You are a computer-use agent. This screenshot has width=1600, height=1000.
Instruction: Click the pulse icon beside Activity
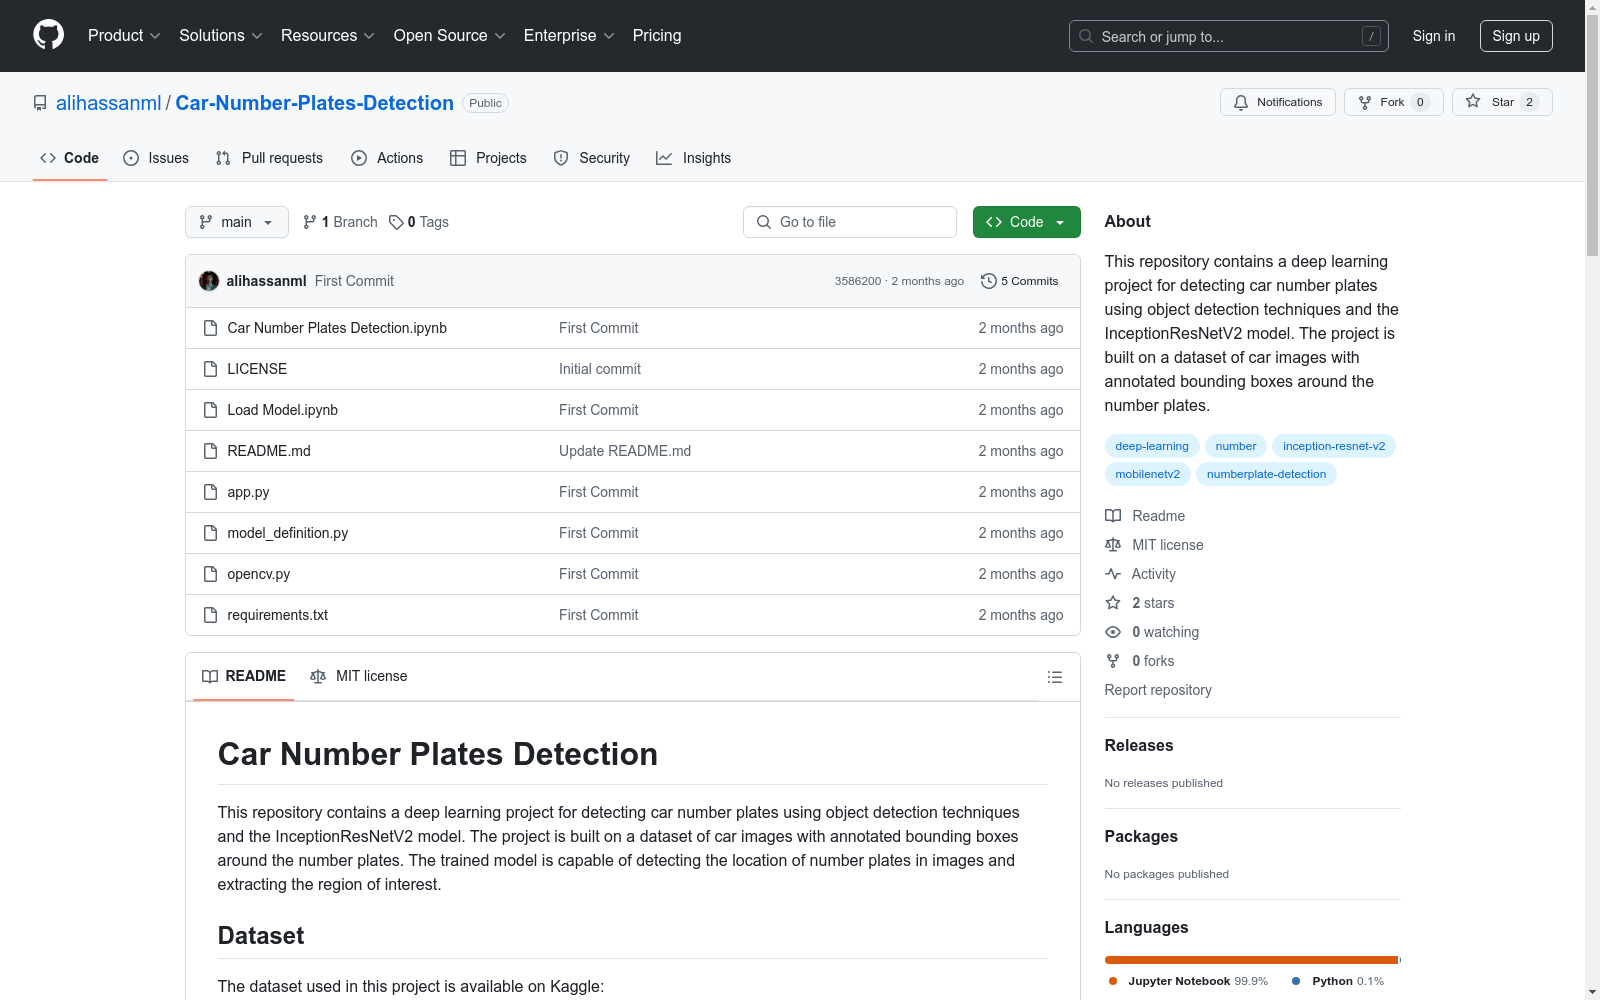(x=1113, y=574)
